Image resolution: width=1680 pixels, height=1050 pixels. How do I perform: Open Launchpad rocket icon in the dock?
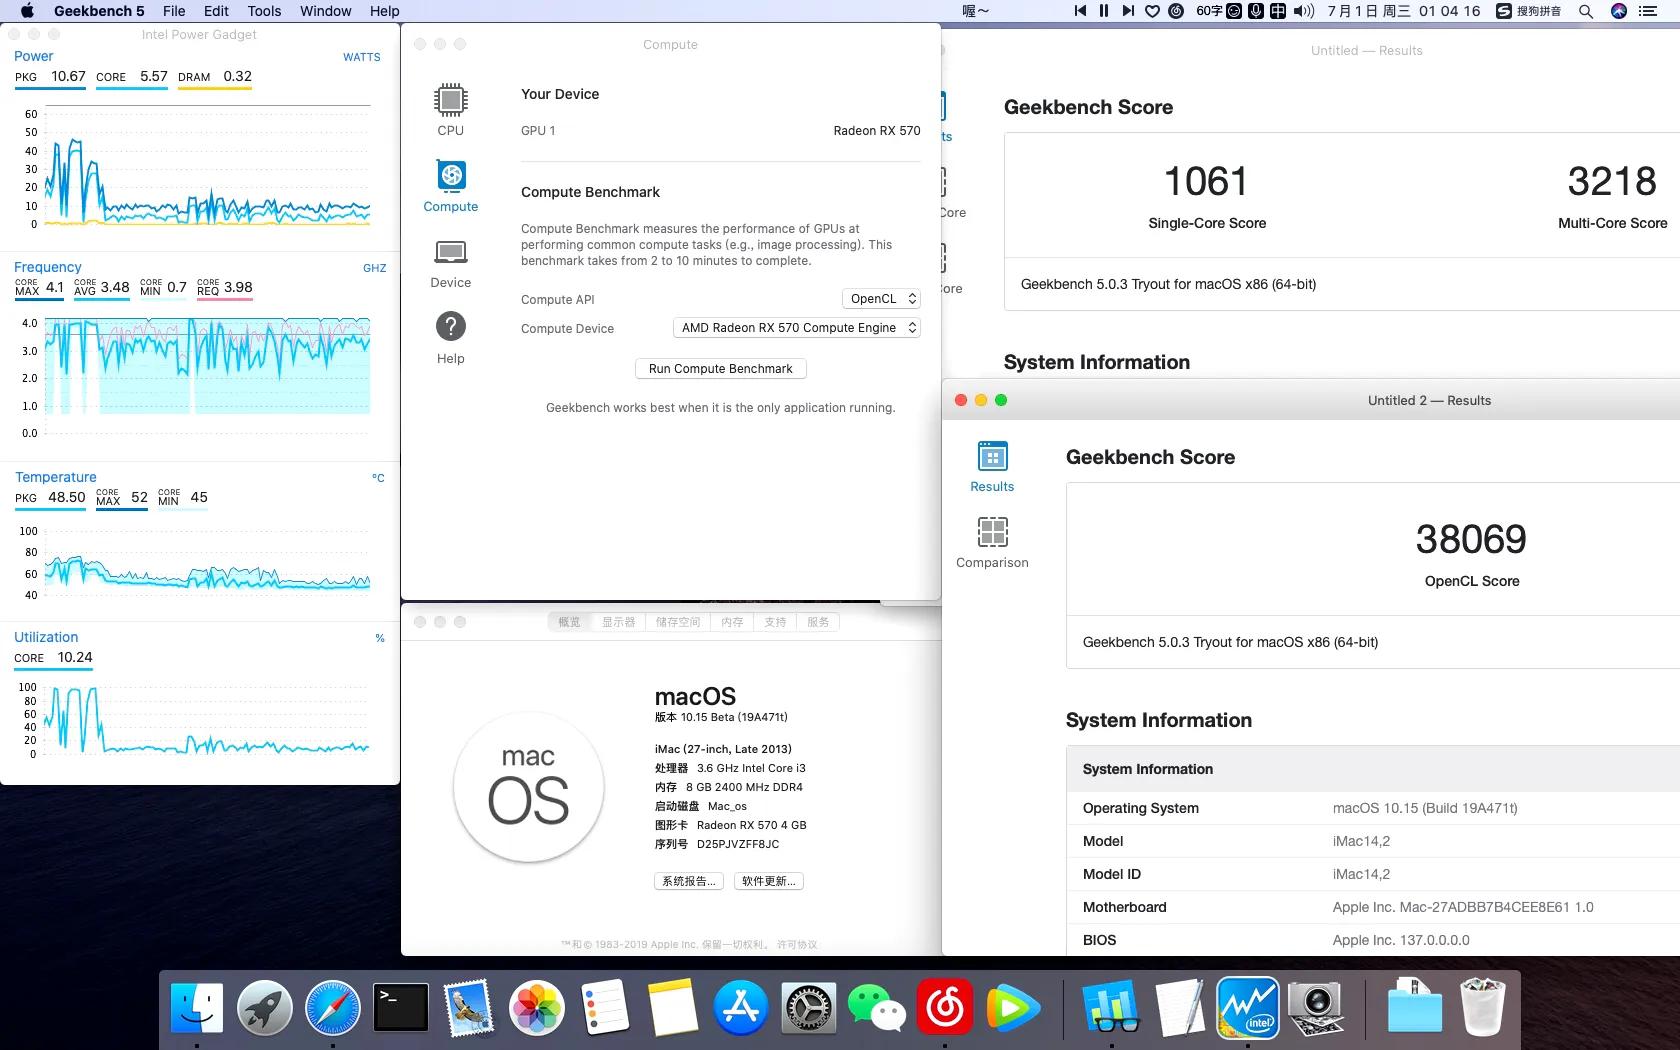[x=265, y=1007]
